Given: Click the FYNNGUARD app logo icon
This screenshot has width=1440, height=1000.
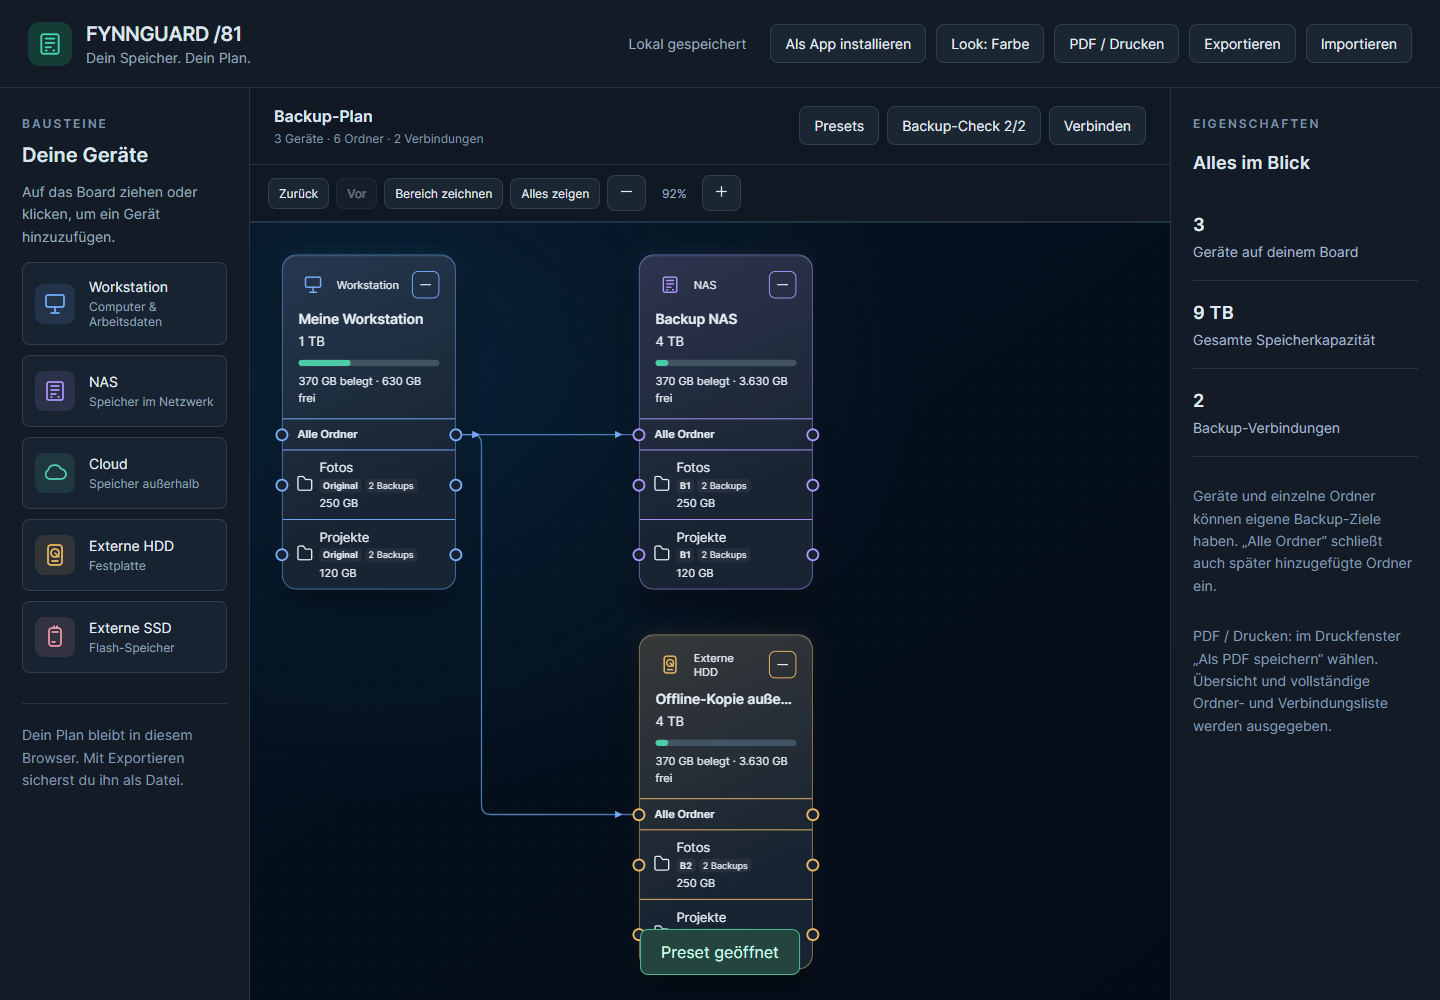Looking at the screenshot, I should point(50,44).
